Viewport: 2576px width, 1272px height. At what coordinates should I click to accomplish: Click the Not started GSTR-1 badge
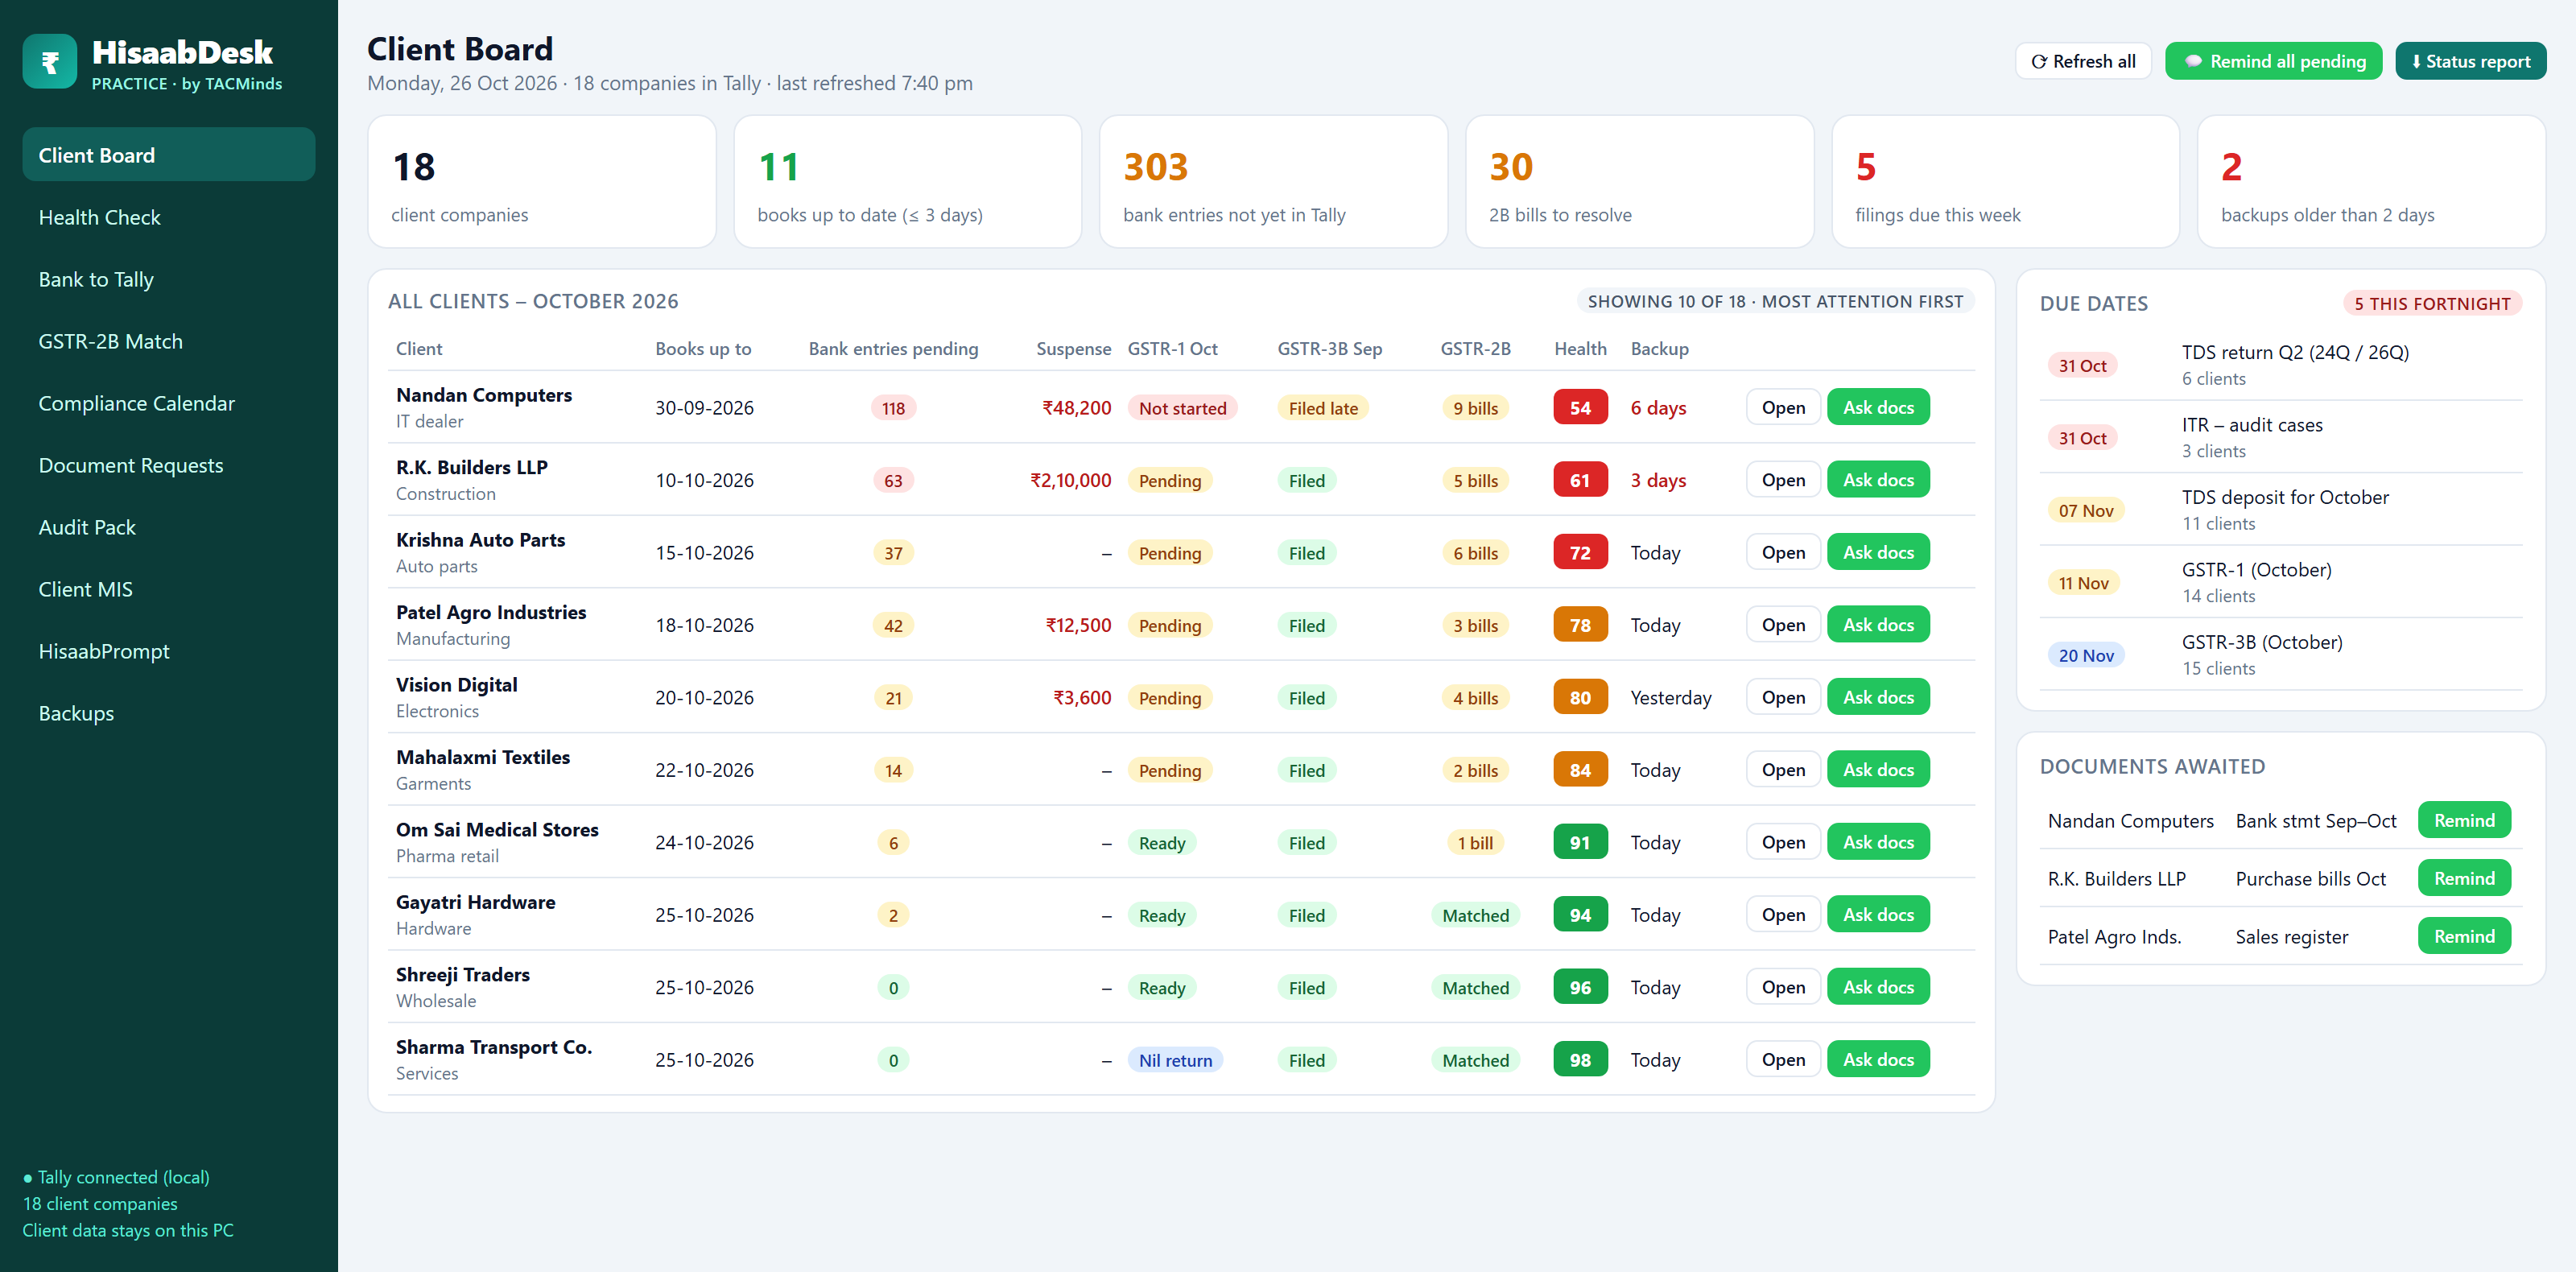[1182, 408]
